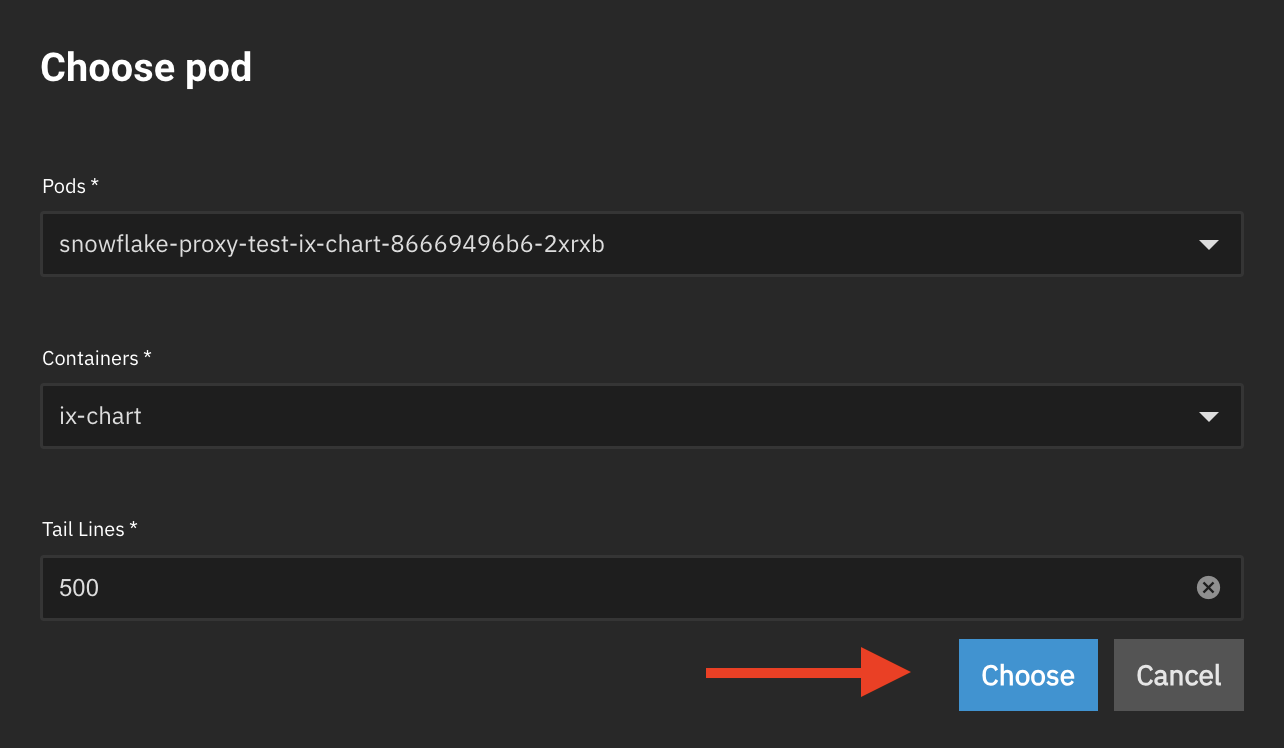Select the snowflake-proxy-test-ix-chart pod name text
The image size is (1284, 748).
click(x=332, y=244)
